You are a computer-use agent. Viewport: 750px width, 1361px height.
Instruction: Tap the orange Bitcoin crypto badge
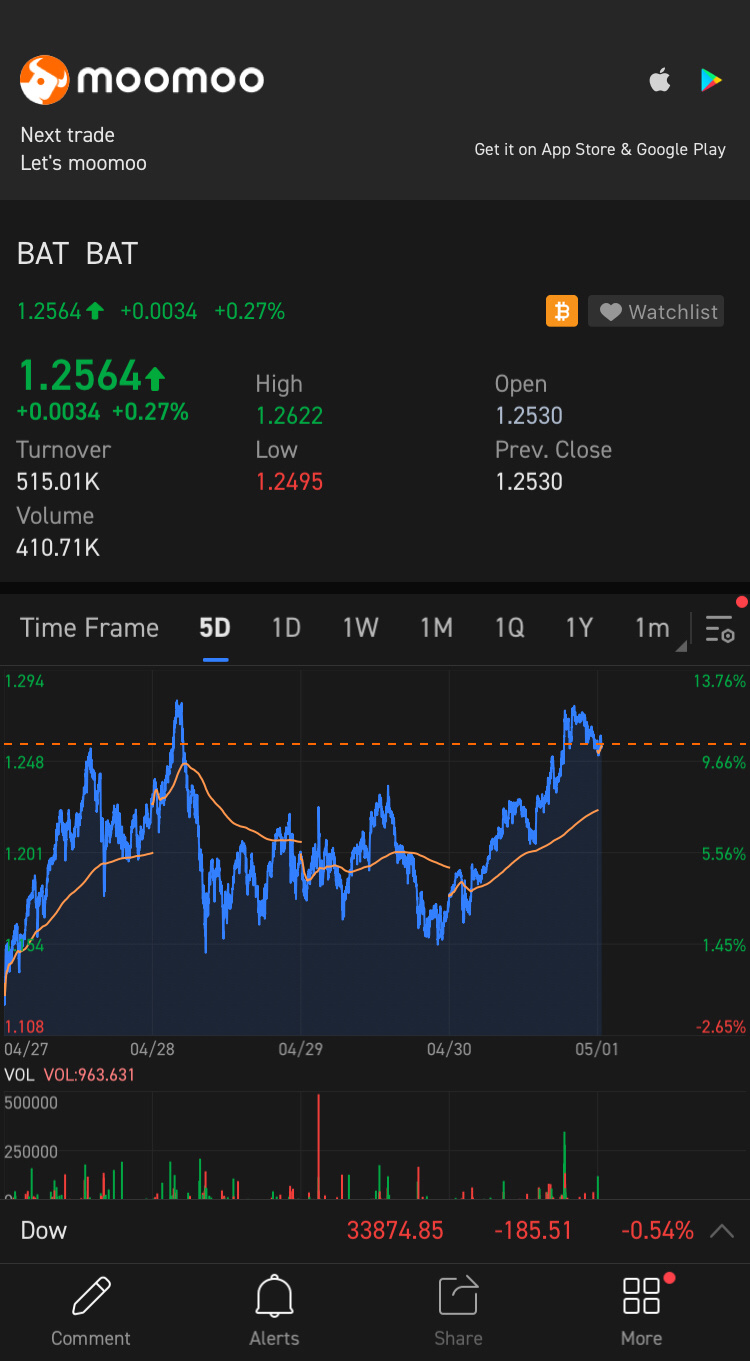click(562, 311)
